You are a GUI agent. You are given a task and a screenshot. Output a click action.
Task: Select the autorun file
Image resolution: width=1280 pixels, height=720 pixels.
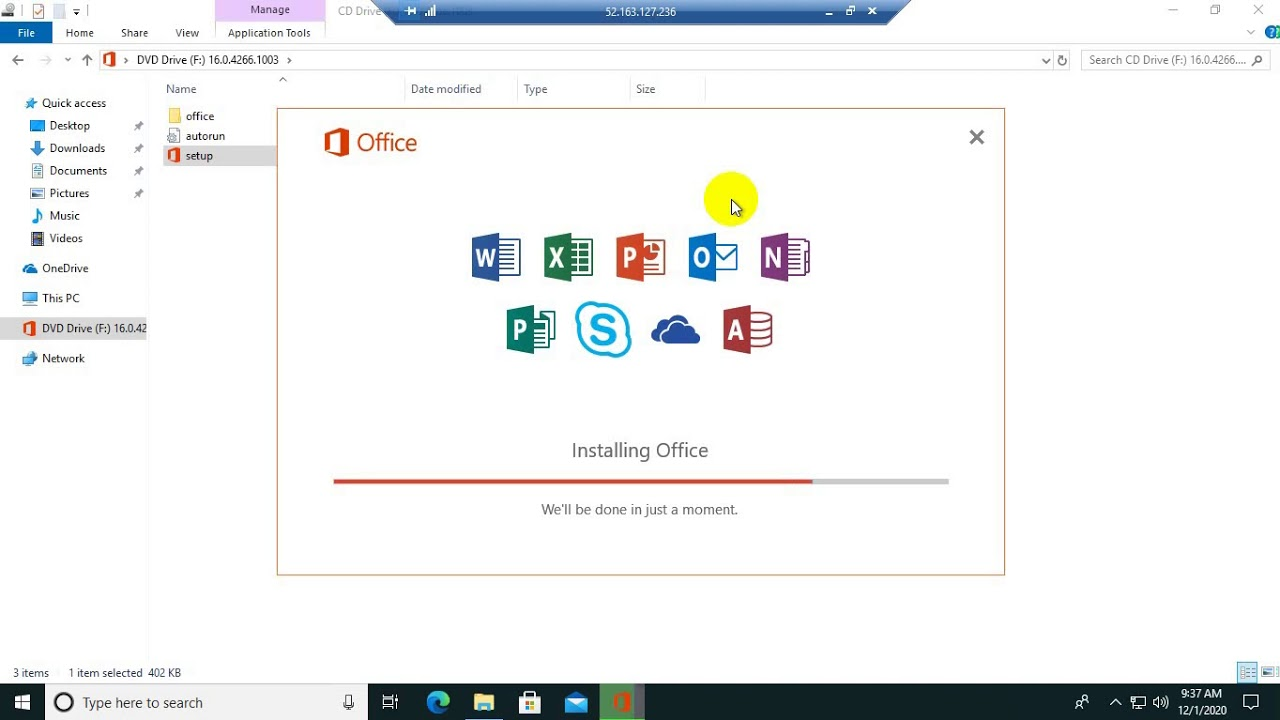tap(196, 136)
